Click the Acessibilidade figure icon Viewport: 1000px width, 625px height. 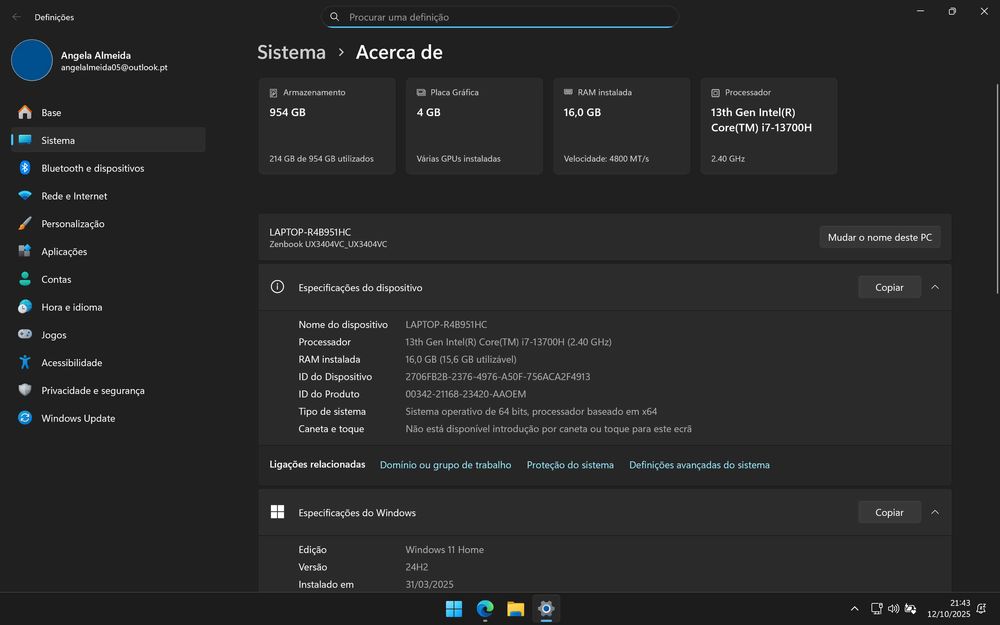coord(25,362)
